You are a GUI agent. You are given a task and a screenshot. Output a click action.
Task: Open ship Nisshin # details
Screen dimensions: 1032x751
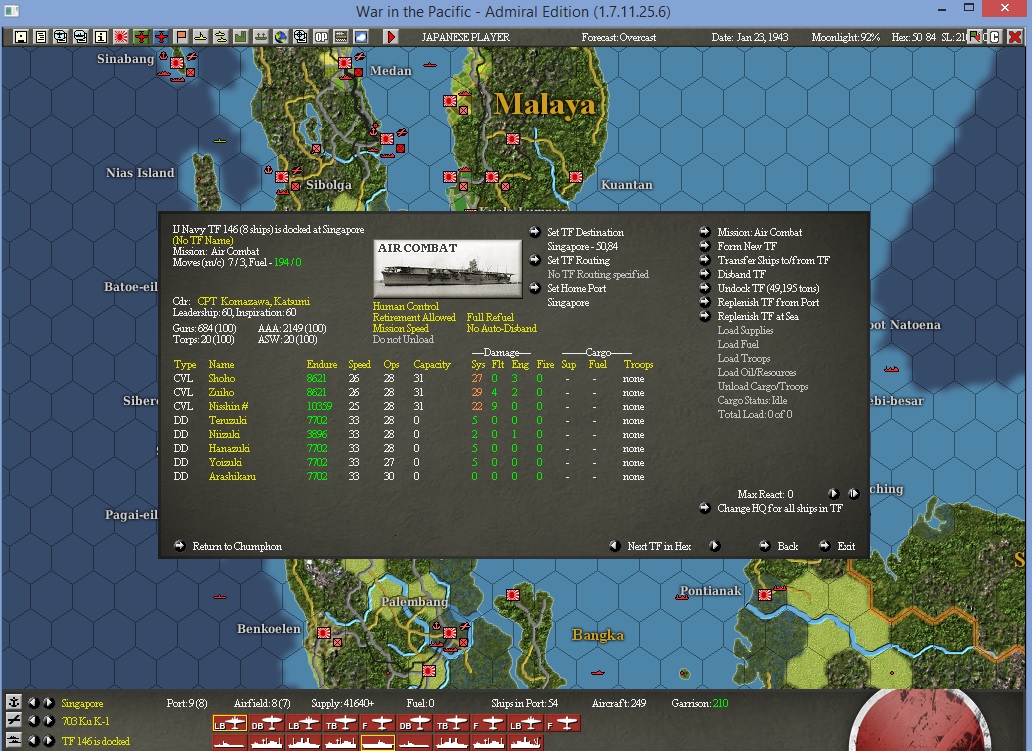(228, 406)
